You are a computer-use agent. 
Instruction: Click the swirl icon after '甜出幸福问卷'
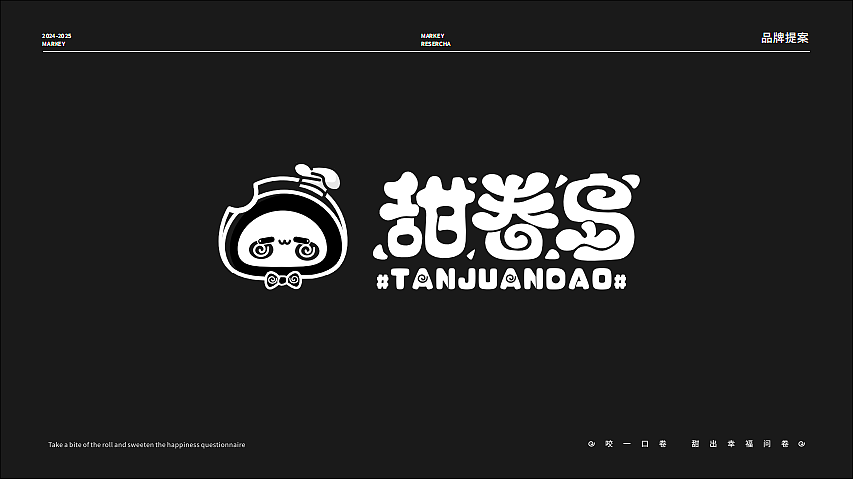(x=801, y=444)
